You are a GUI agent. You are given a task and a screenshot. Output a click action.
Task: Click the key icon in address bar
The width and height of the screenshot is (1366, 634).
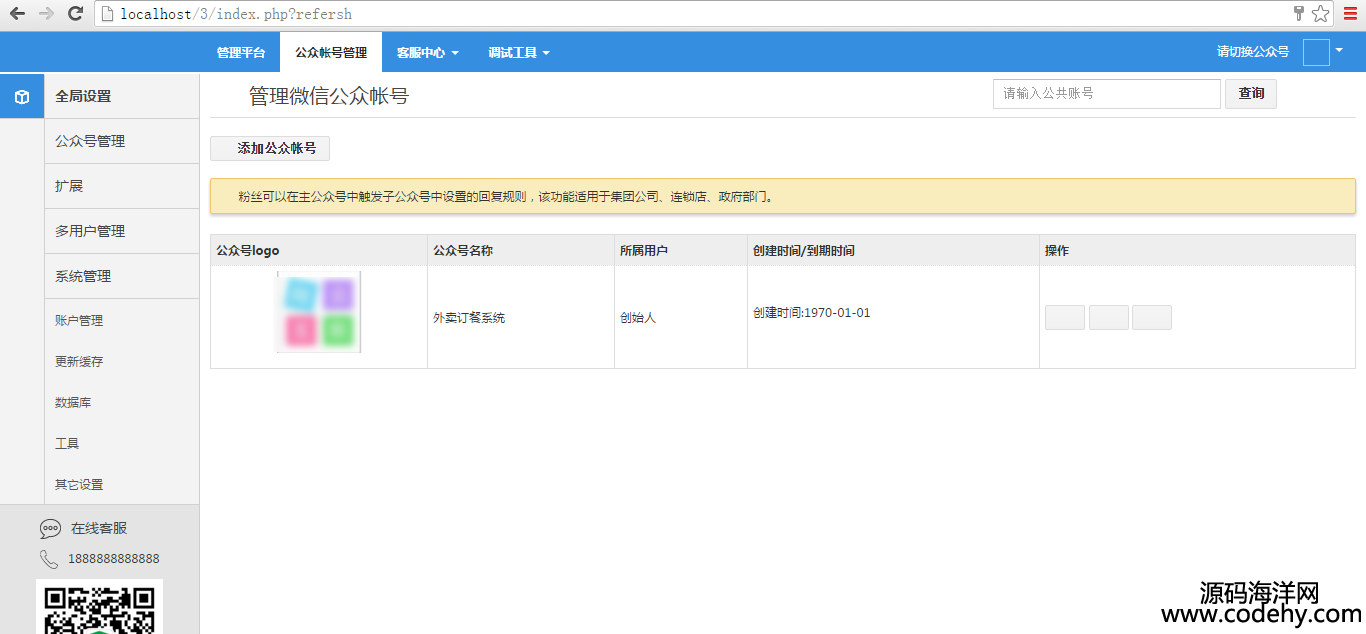click(x=1299, y=14)
